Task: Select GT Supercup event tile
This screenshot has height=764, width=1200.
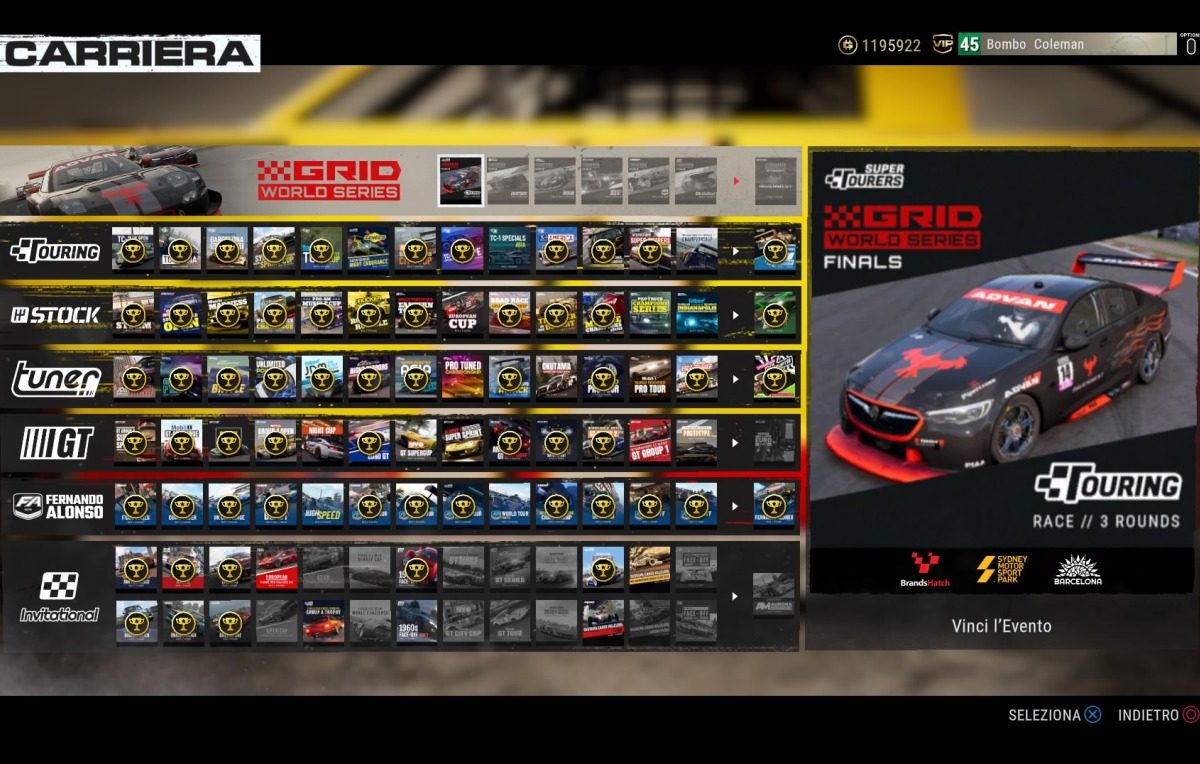Action: point(415,442)
